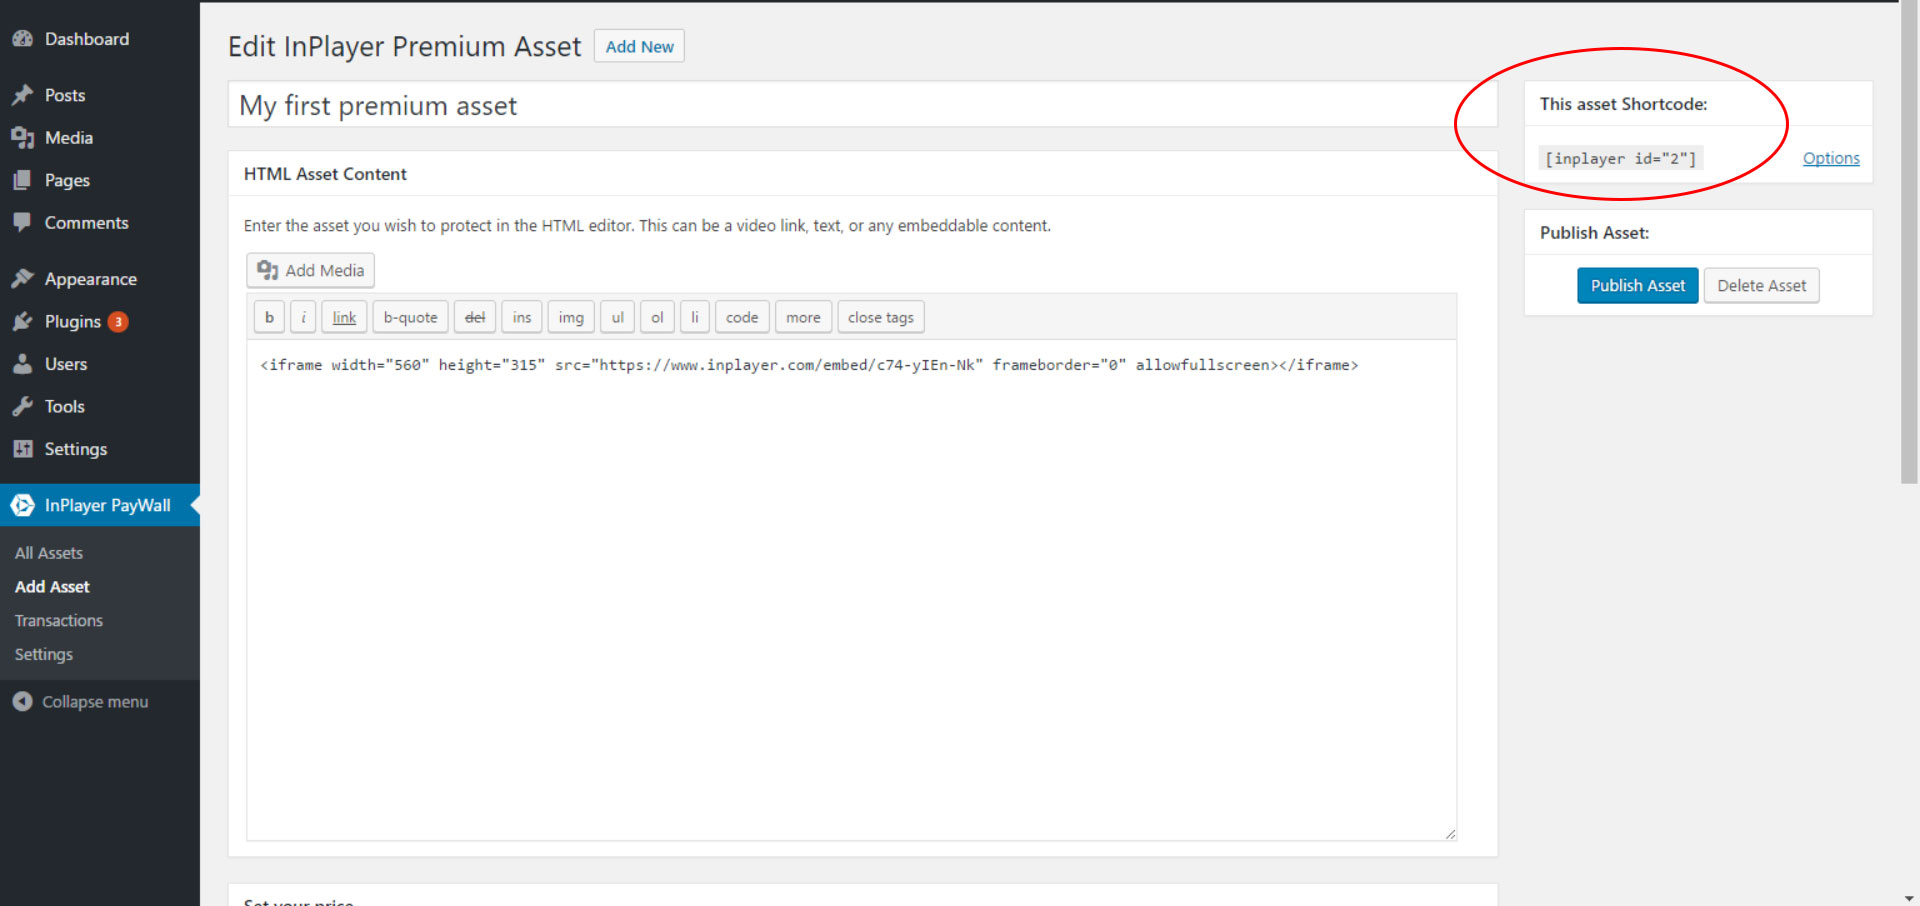The width and height of the screenshot is (1920, 906).
Task: Click the ins quicktag button
Action: [x=522, y=317]
